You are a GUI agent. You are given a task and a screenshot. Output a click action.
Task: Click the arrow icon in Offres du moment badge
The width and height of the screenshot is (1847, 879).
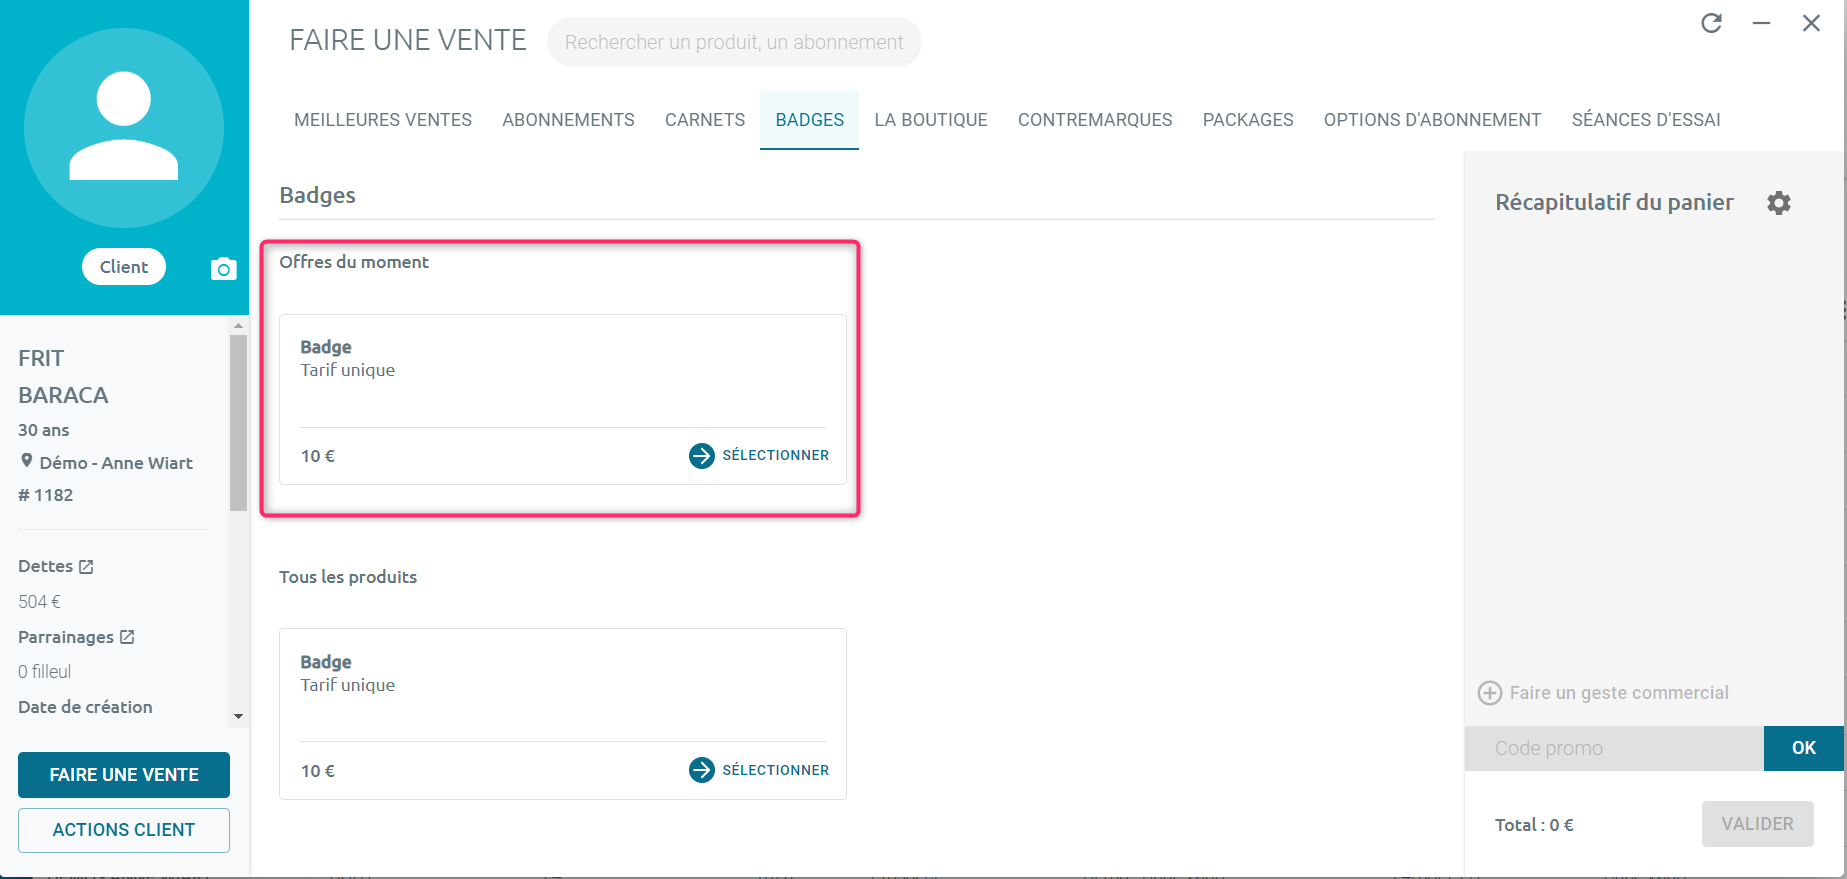click(702, 456)
